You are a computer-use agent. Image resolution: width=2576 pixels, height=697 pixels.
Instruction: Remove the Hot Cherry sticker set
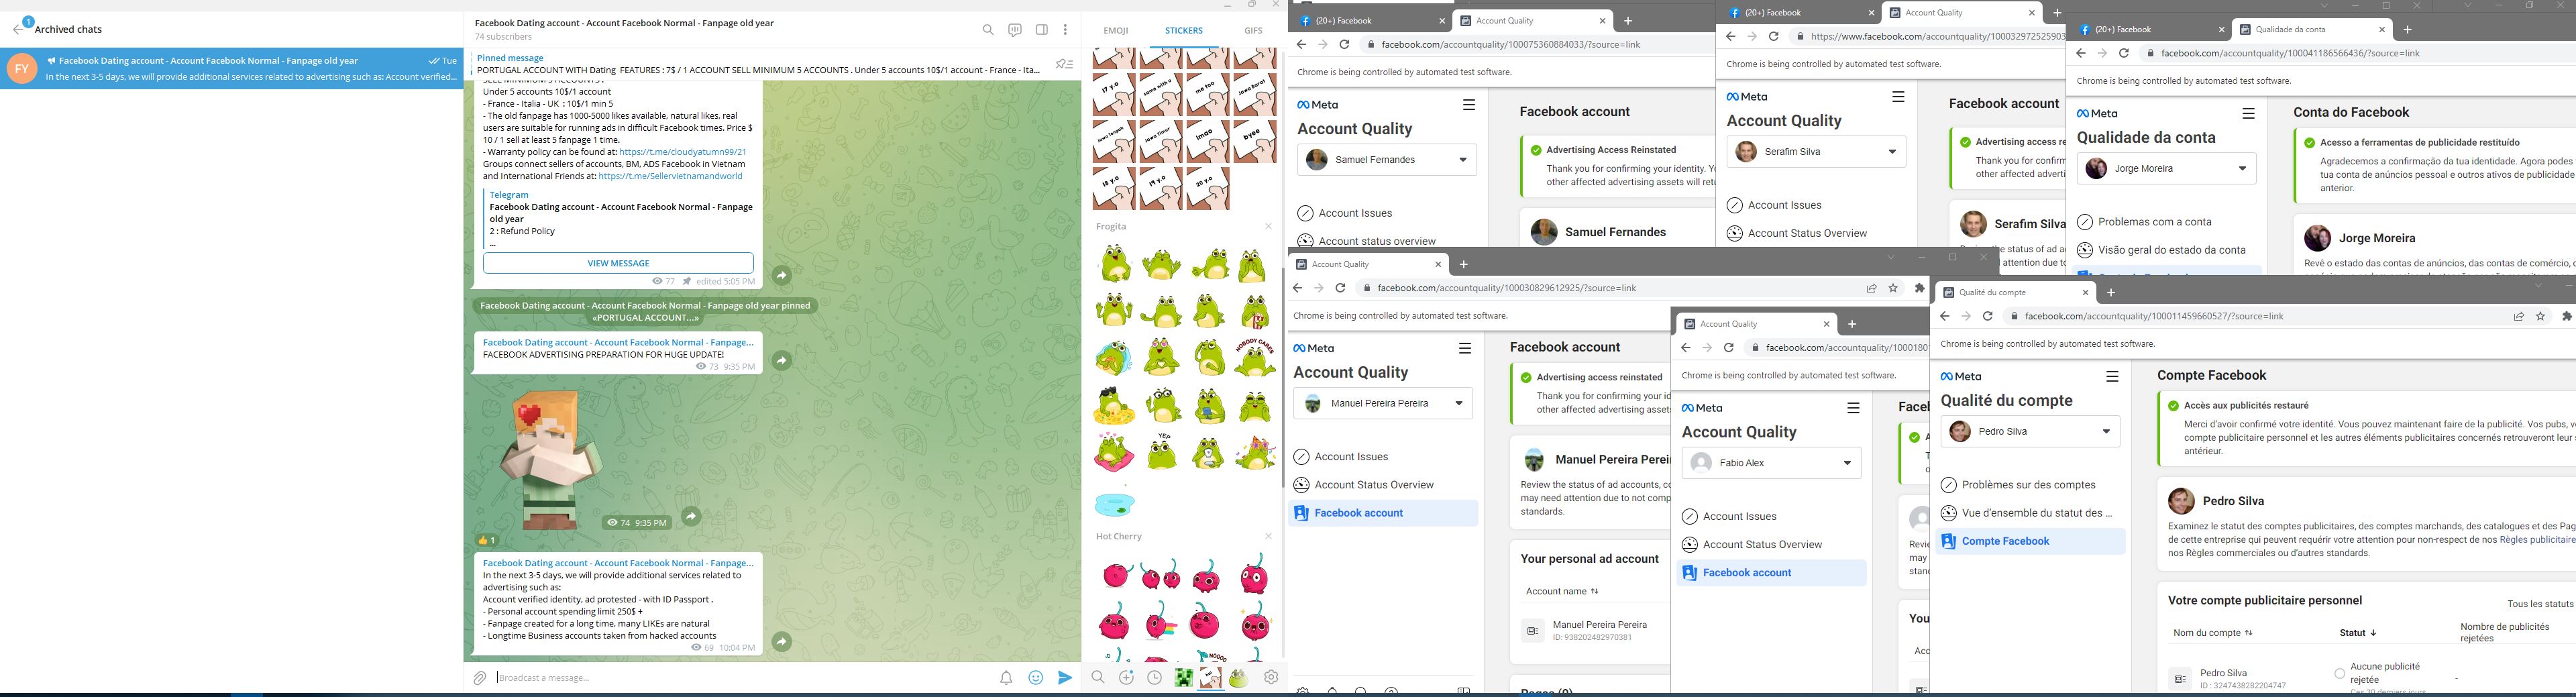tap(1269, 537)
